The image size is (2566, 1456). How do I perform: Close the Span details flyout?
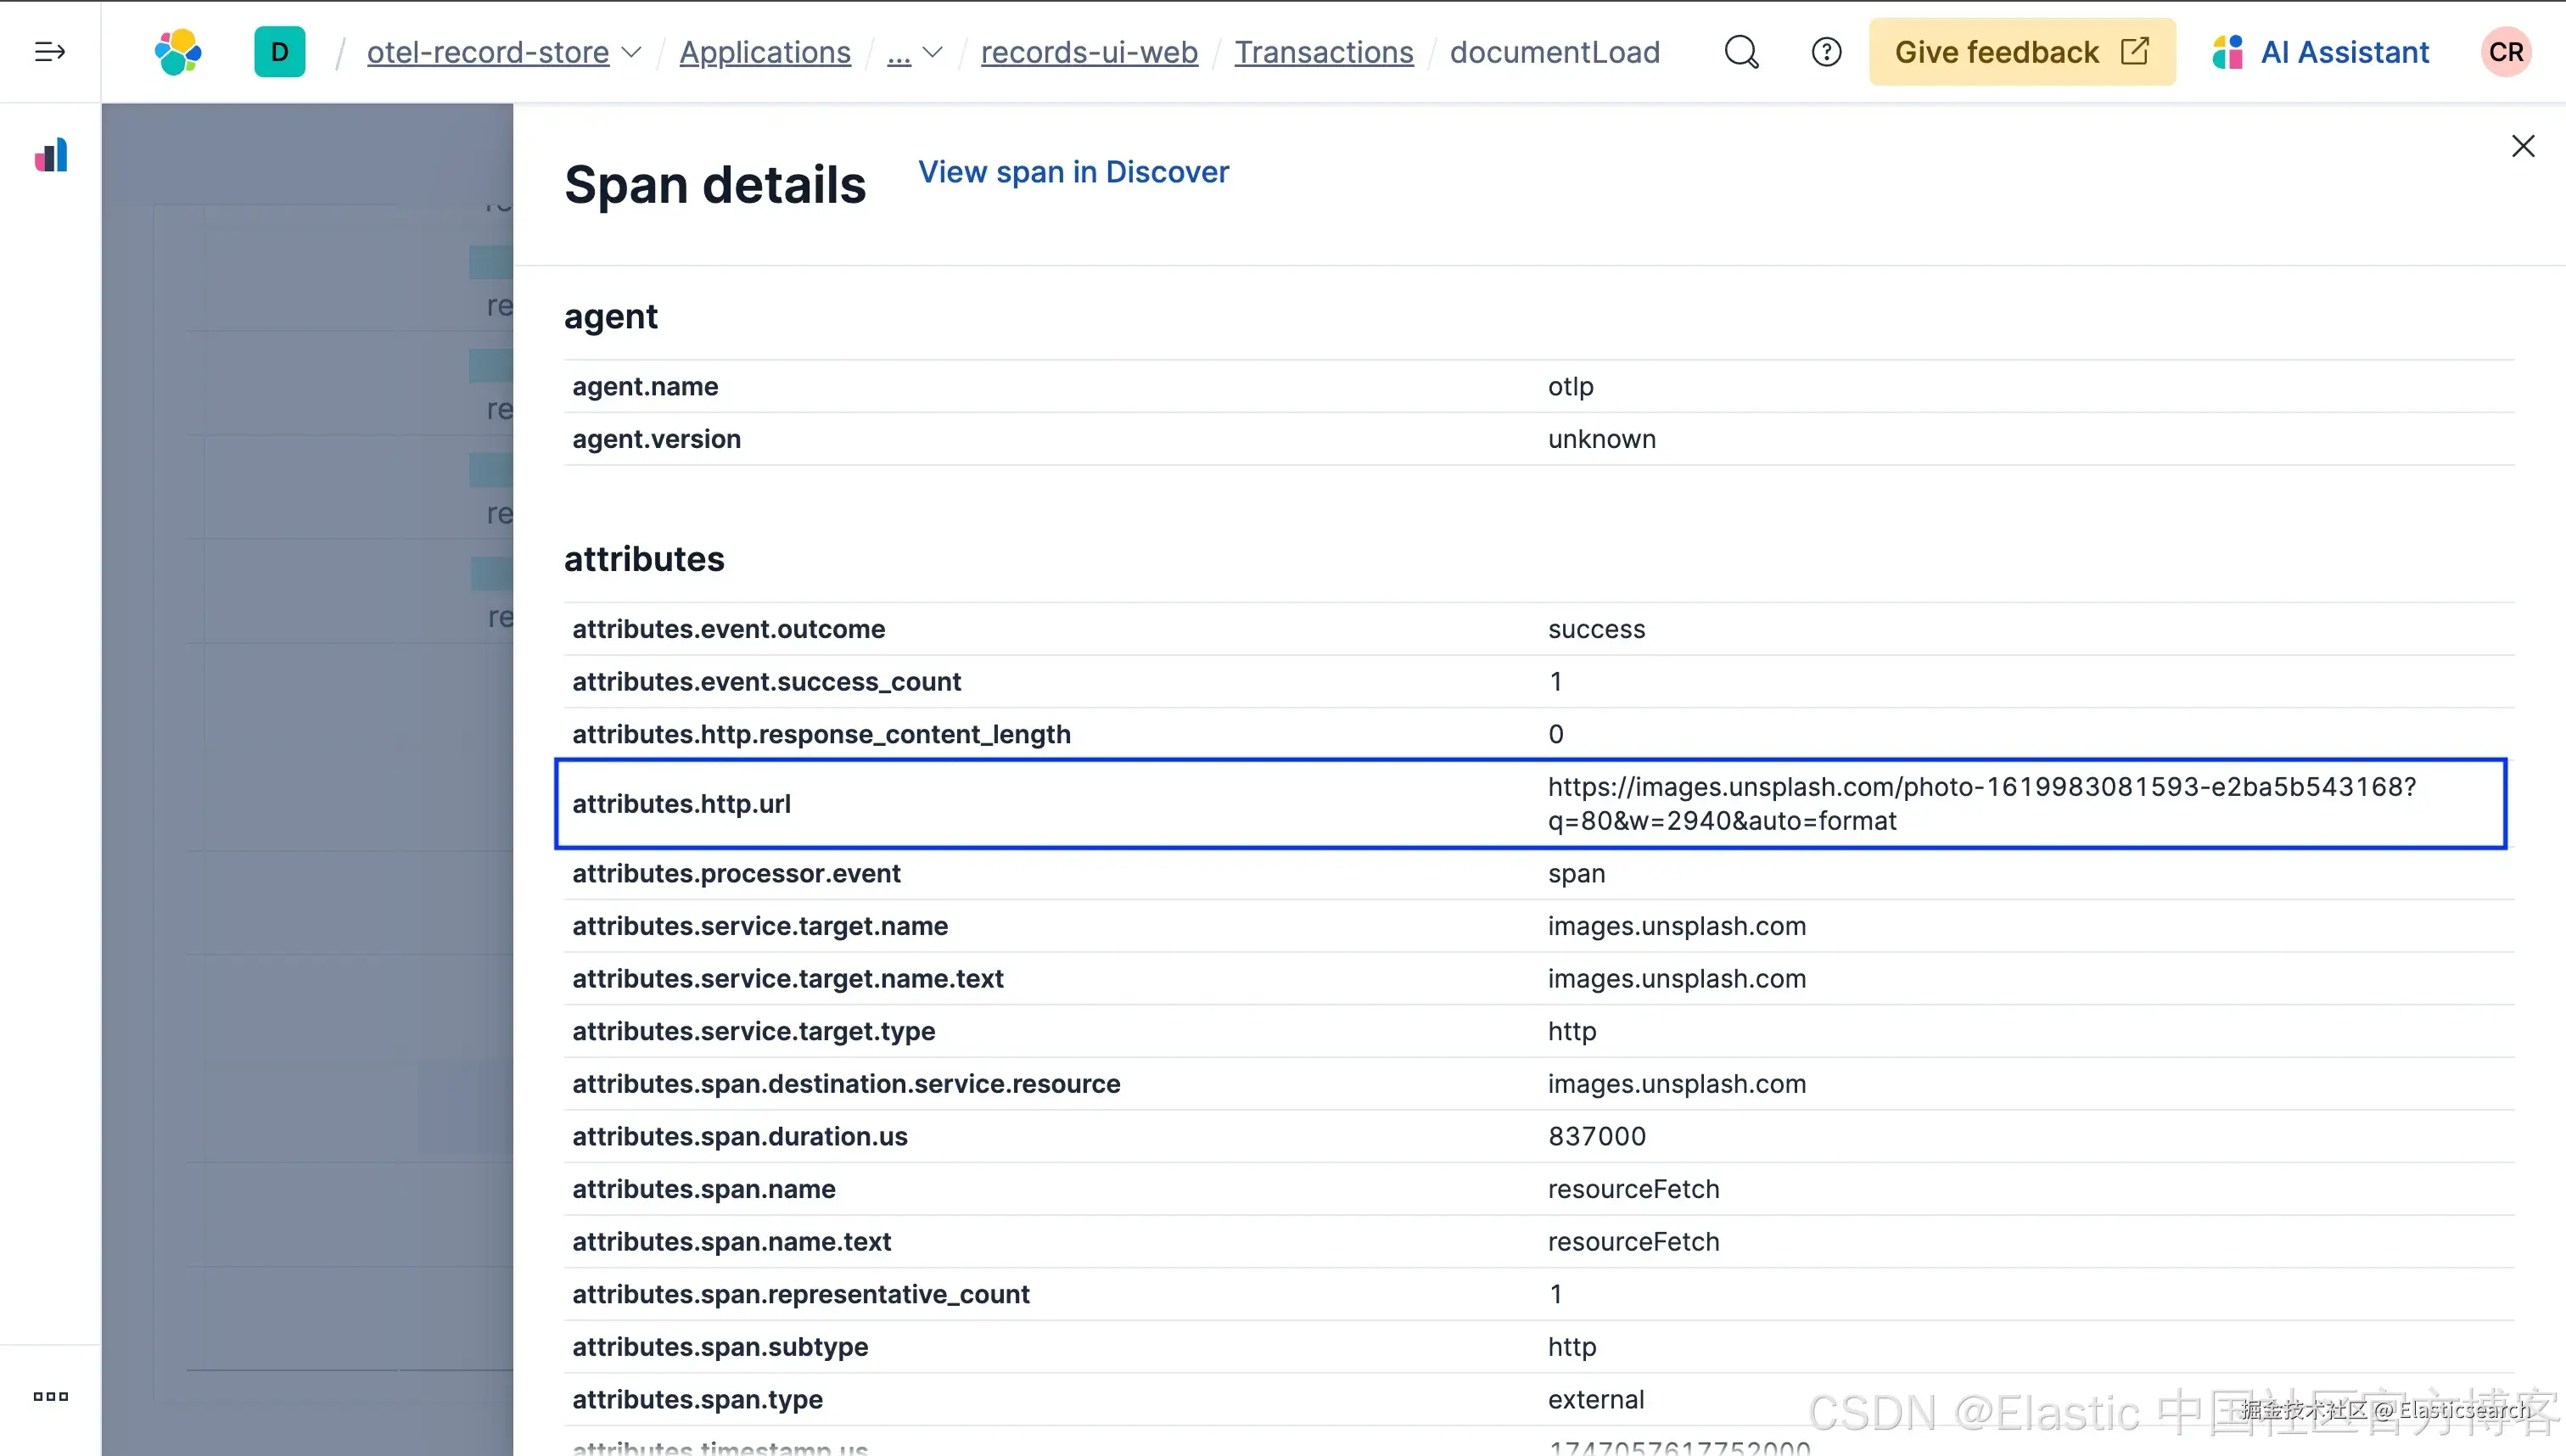coord(2522,147)
